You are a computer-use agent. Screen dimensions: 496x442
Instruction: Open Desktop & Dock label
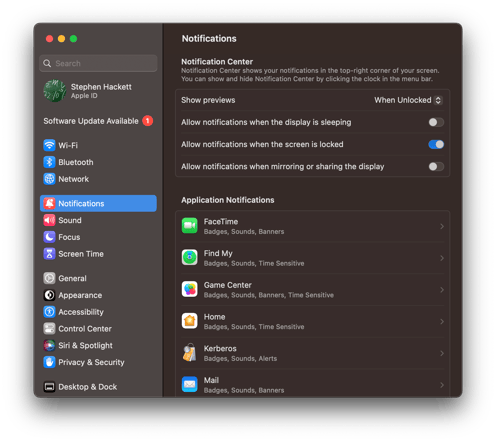coord(88,387)
